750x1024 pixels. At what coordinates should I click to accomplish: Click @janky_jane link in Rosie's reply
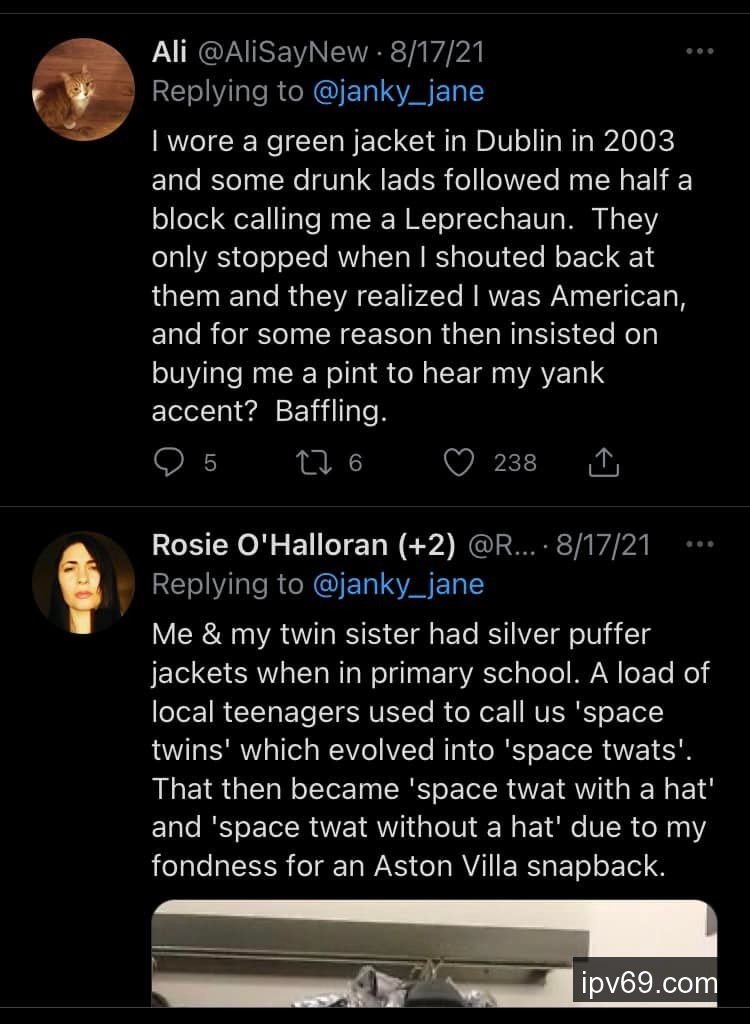pyautogui.click(x=398, y=585)
